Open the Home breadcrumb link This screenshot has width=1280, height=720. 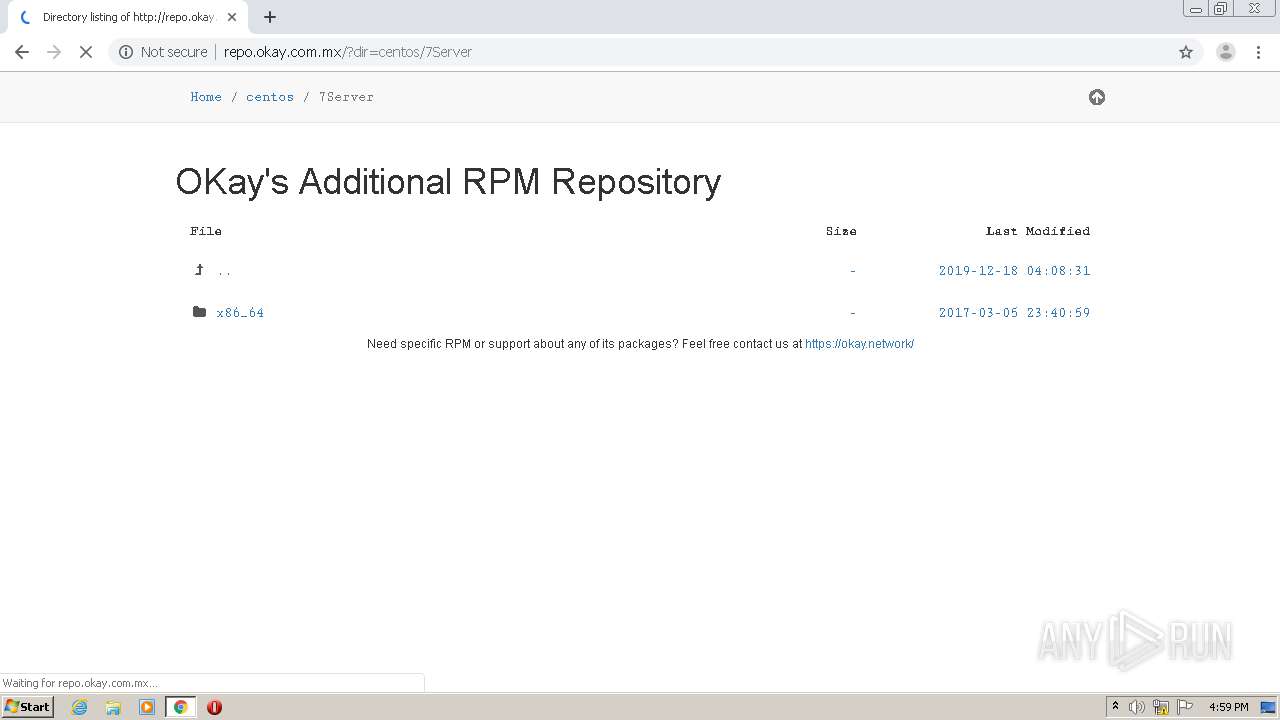[x=206, y=97]
